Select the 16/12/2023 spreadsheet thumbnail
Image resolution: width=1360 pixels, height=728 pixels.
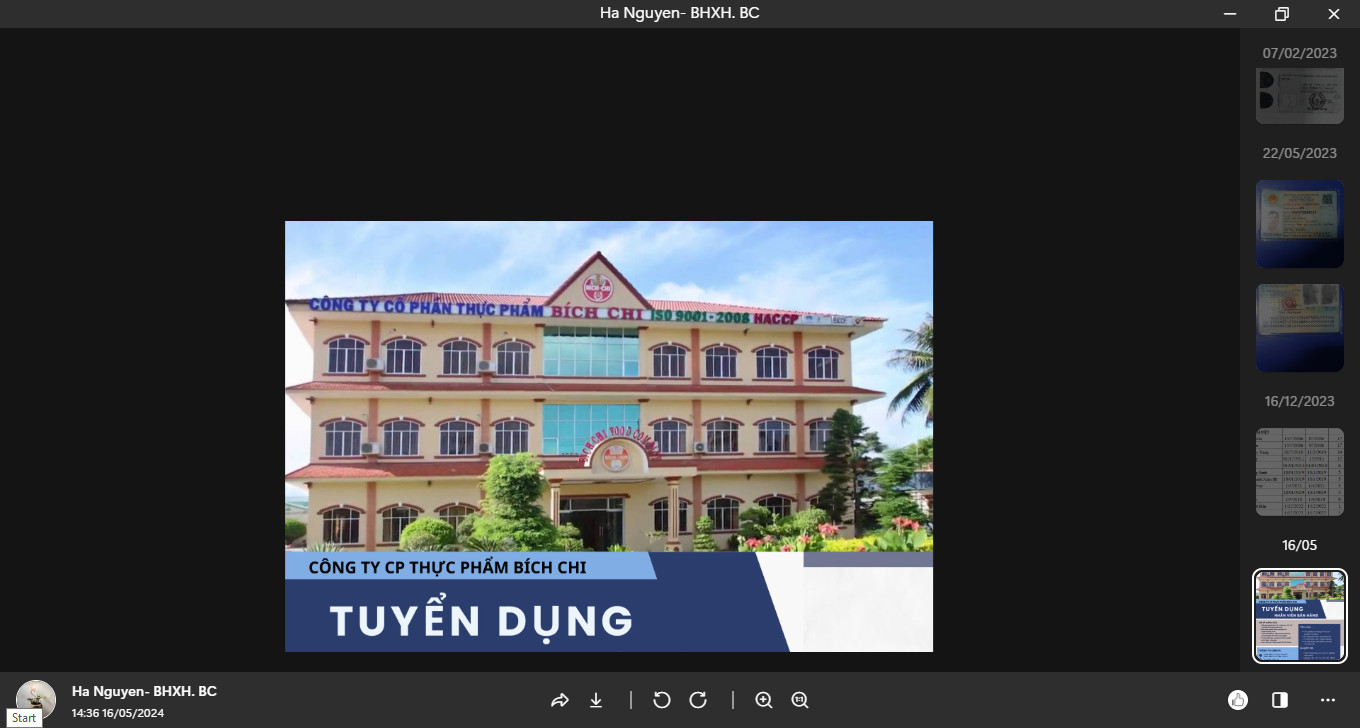tap(1299, 471)
